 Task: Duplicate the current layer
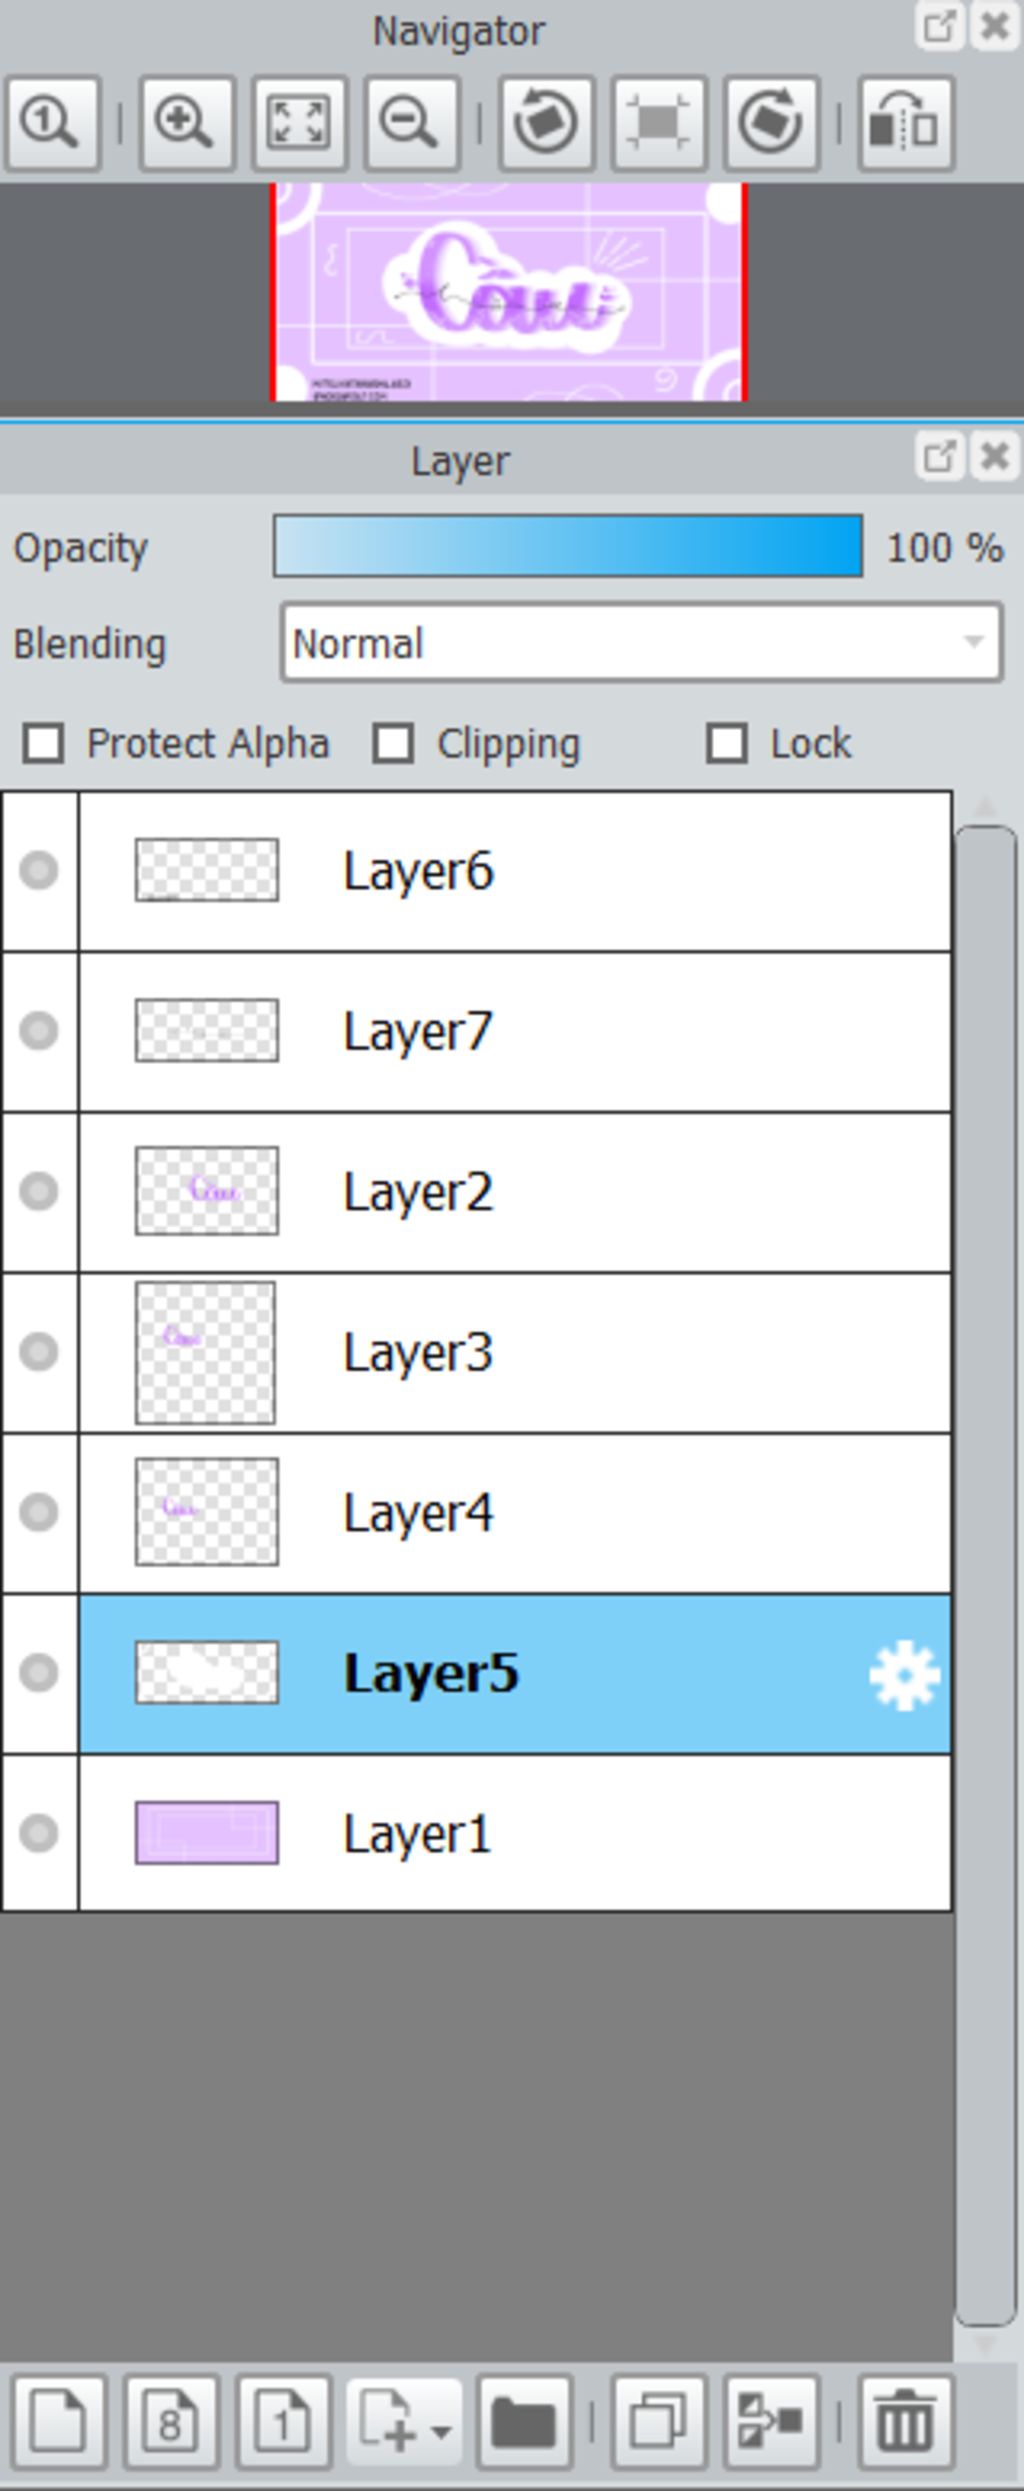pos(658,2421)
